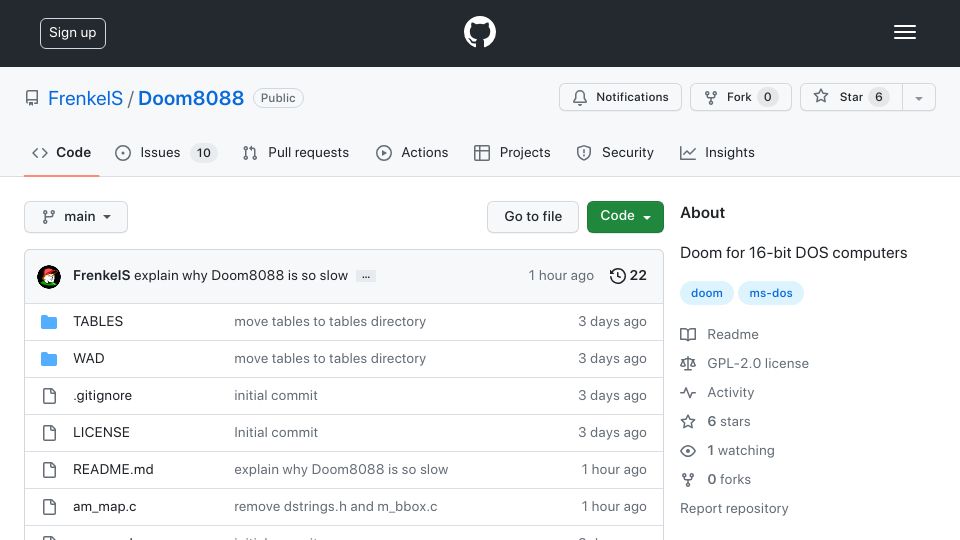Go to the Actions tab

(412, 153)
